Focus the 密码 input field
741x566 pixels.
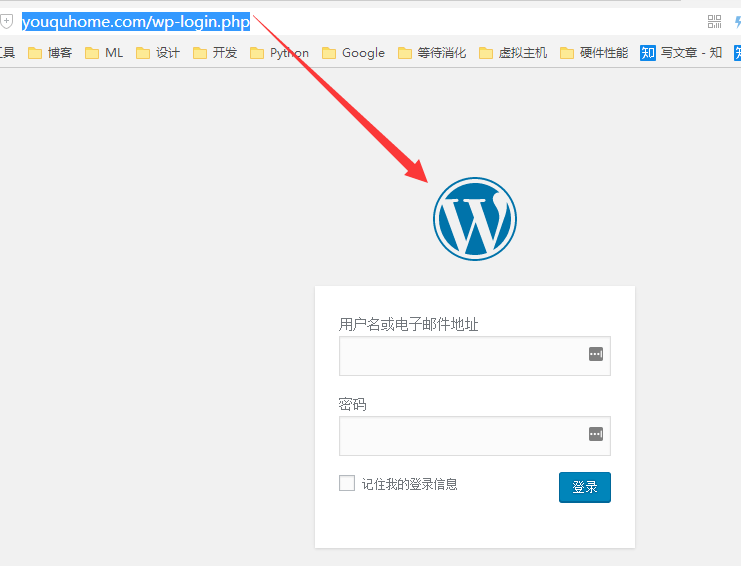click(x=475, y=436)
